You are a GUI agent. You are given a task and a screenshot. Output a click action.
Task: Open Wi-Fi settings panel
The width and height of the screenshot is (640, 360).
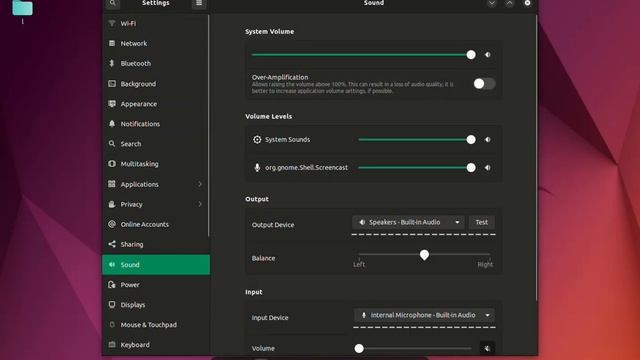click(156, 23)
